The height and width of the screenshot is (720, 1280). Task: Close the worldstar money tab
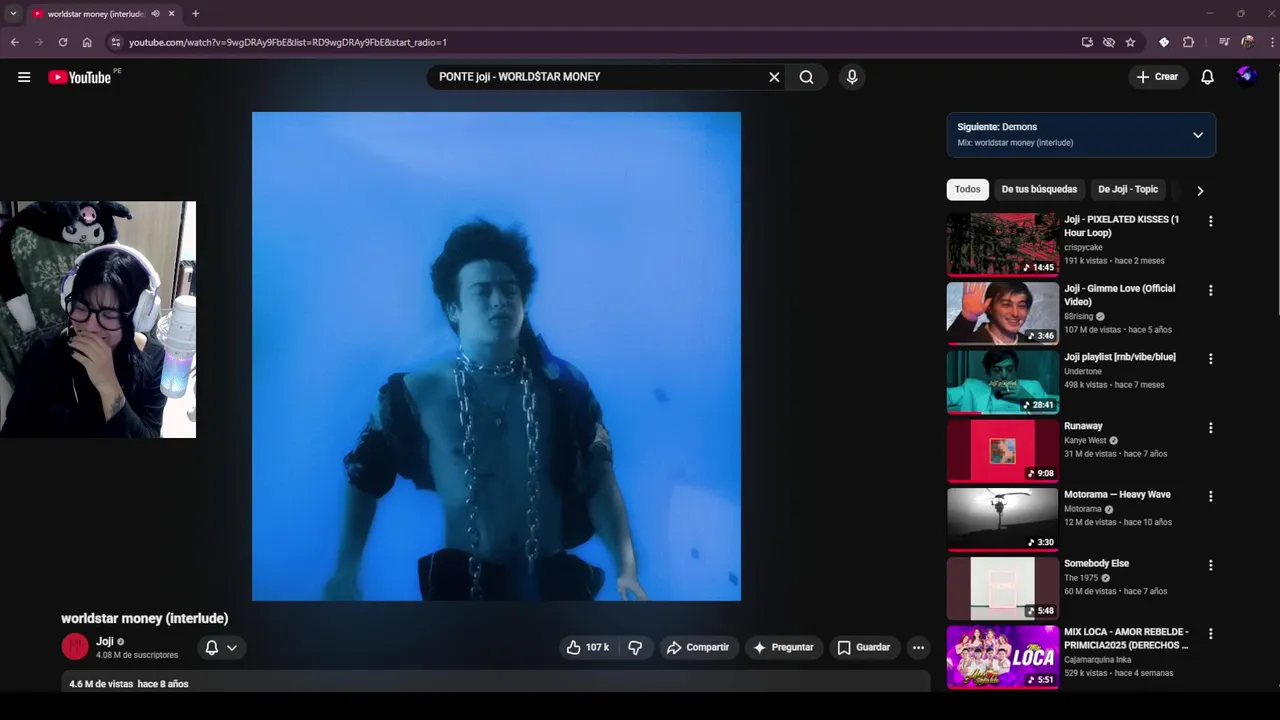[x=171, y=14]
